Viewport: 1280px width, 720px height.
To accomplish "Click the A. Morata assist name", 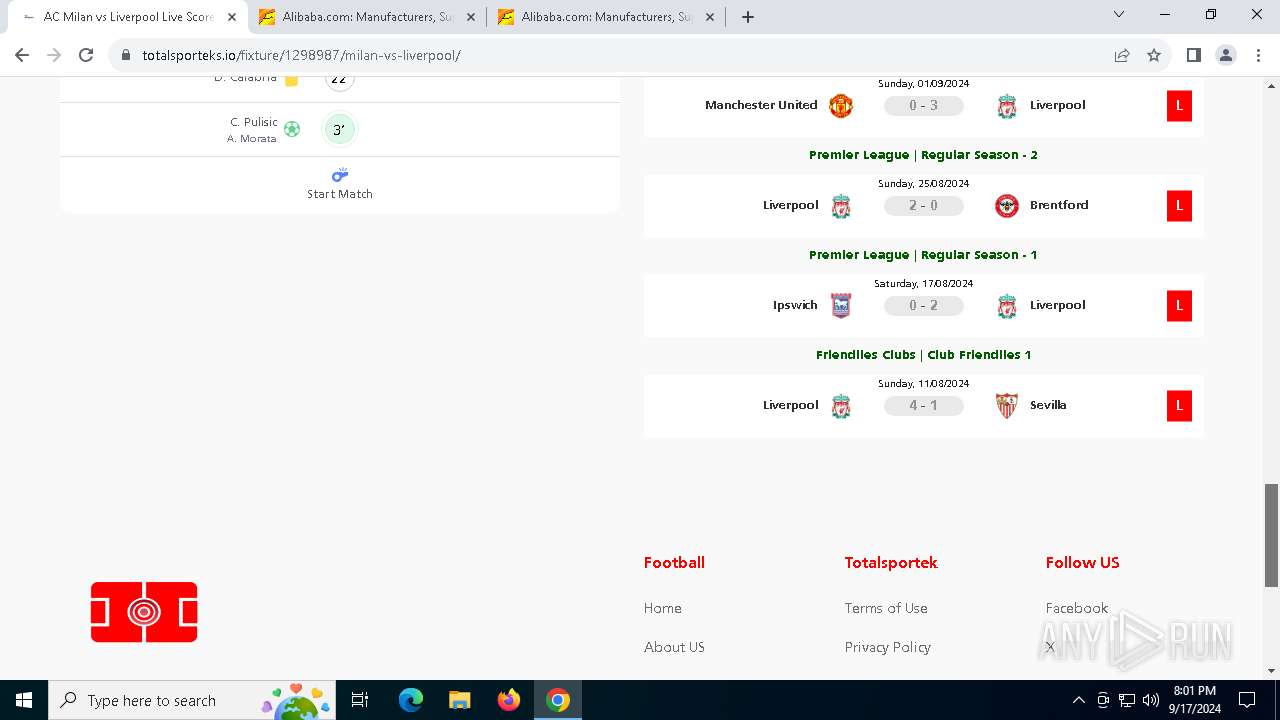I will tap(252, 139).
